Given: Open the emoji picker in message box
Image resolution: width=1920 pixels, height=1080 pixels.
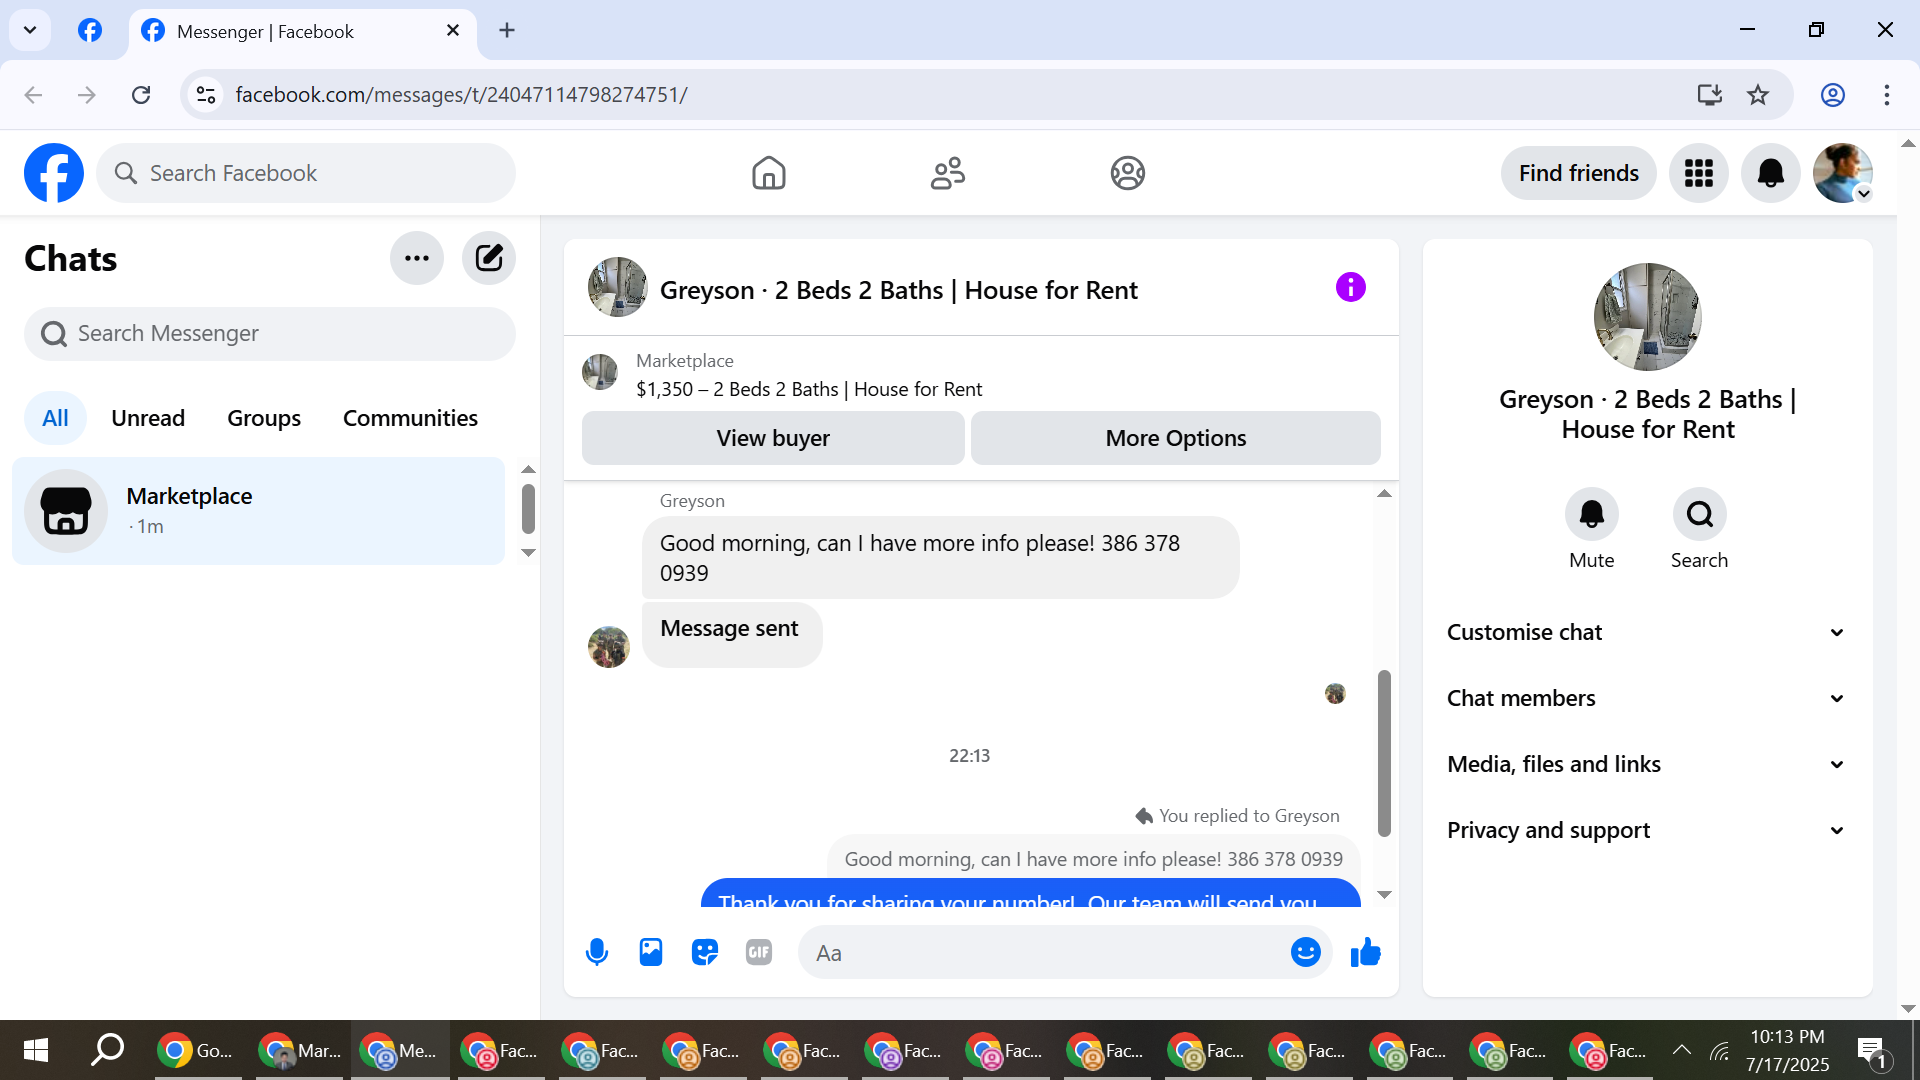Looking at the screenshot, I should coord(1306,952).
